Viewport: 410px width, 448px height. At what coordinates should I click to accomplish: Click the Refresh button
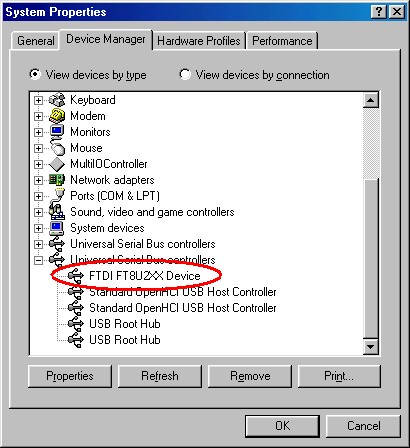[160, 376]
